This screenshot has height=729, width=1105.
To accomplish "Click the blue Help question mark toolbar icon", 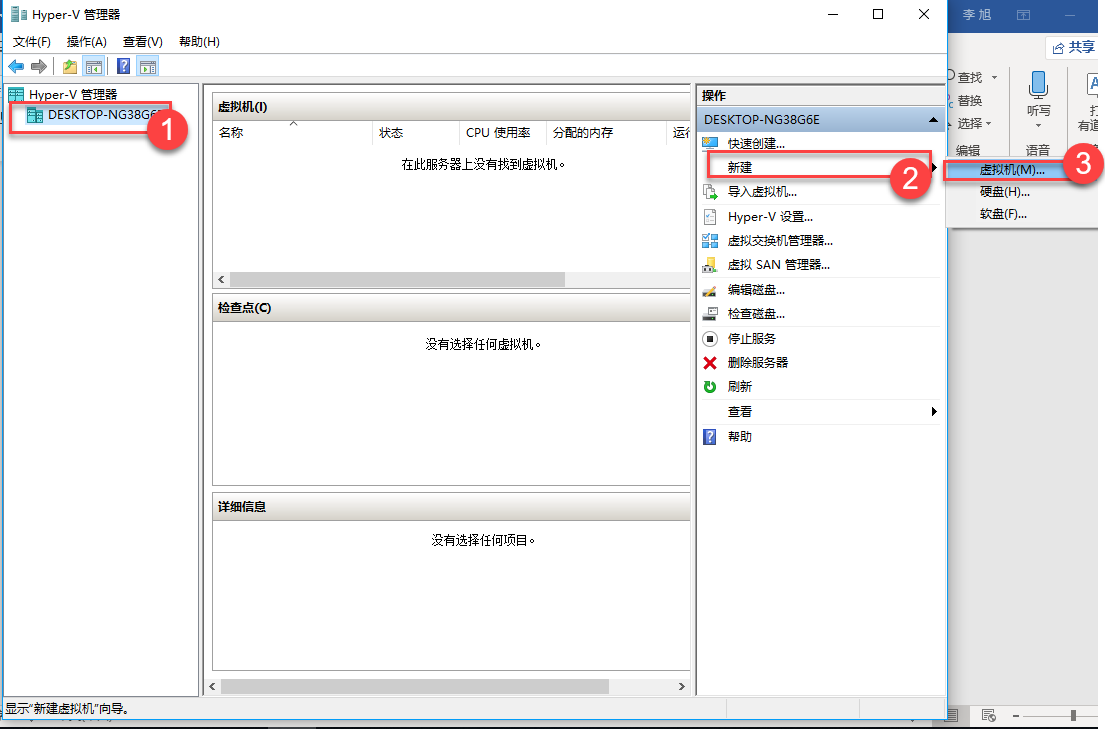I will click(123, 66).
